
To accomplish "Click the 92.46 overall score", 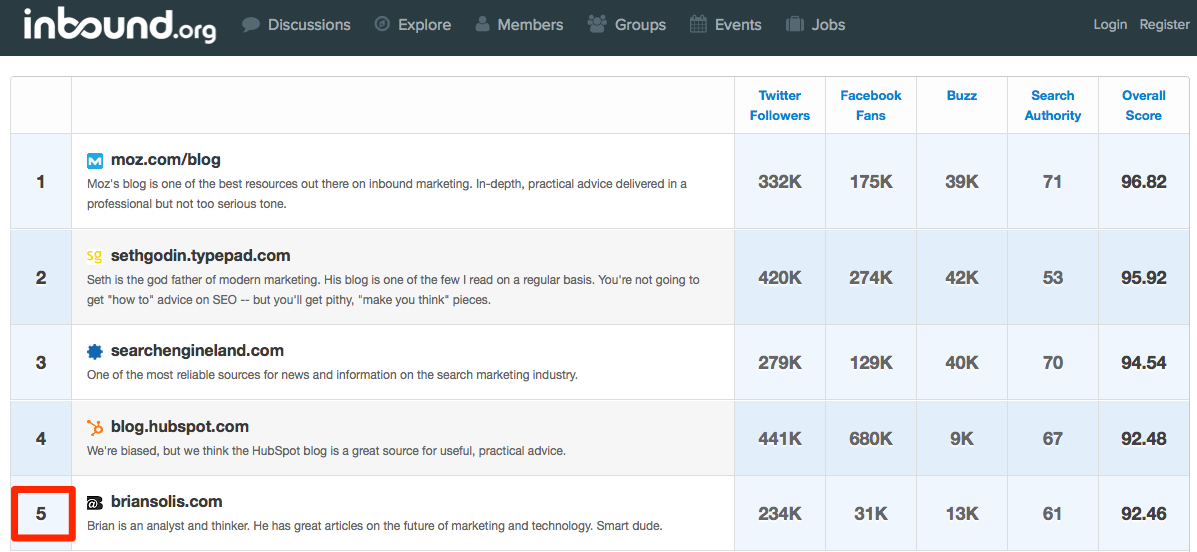I will (x=1144, y=514).
